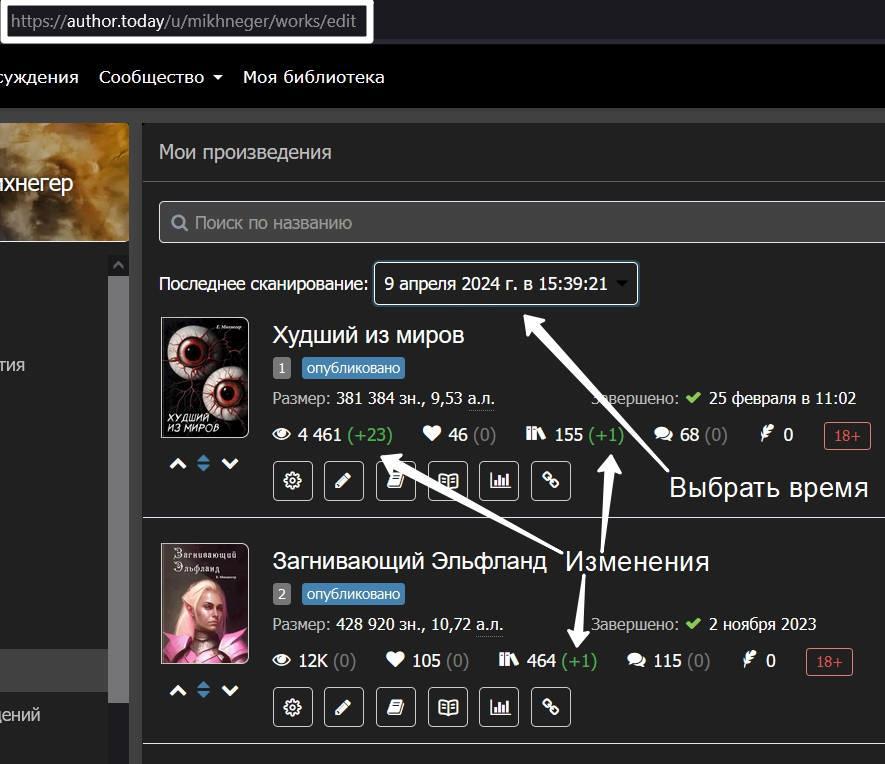Open reader icon for Загнивающий Эльфланд
The height and width of the screenshot is (764, 885).
pos(448,707)
